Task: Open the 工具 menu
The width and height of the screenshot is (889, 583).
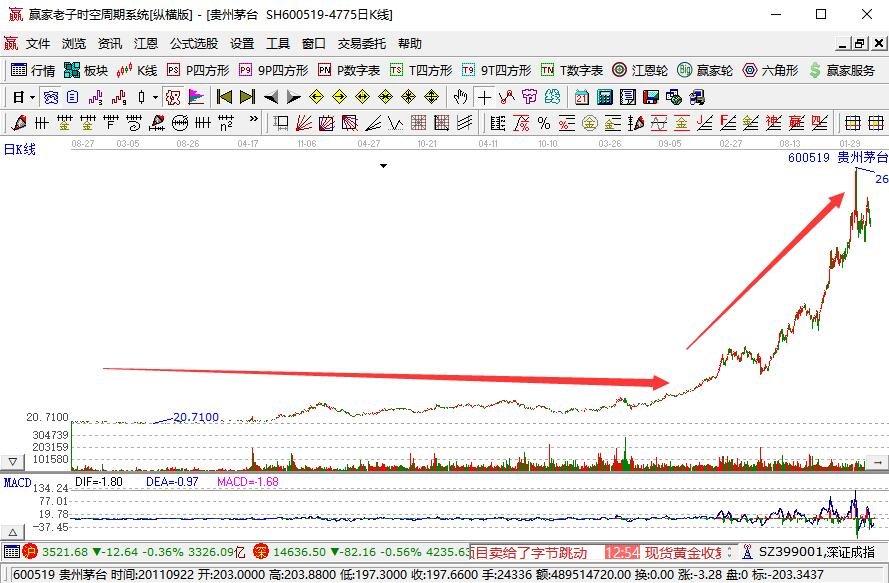Action: [278, 44]
